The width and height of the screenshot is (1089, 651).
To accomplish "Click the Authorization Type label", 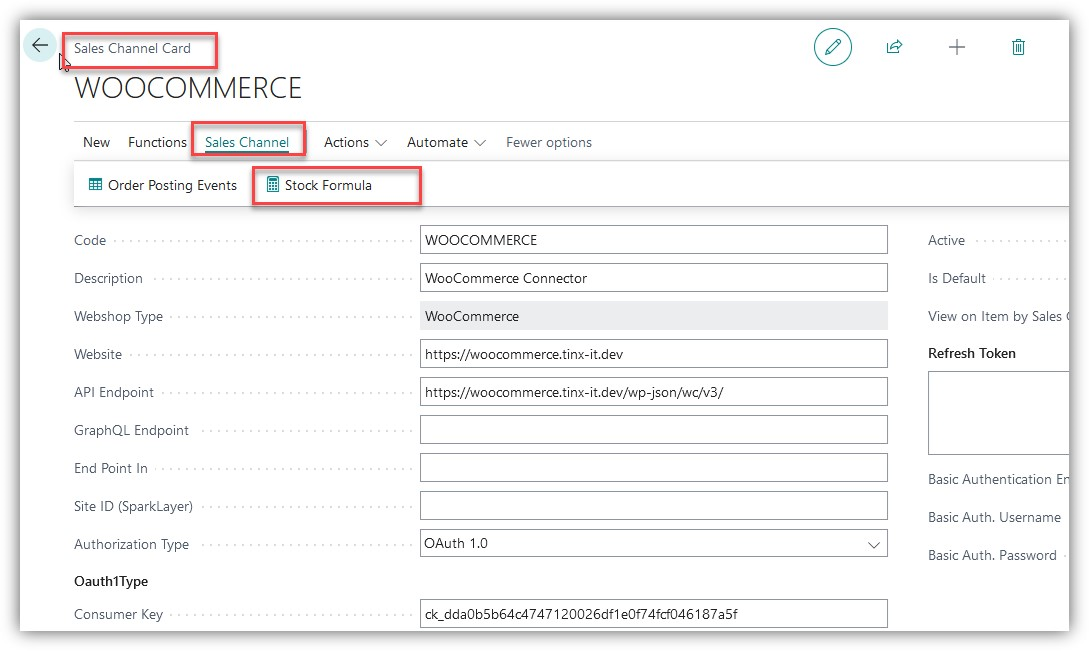I will click(x=131, y=545).
